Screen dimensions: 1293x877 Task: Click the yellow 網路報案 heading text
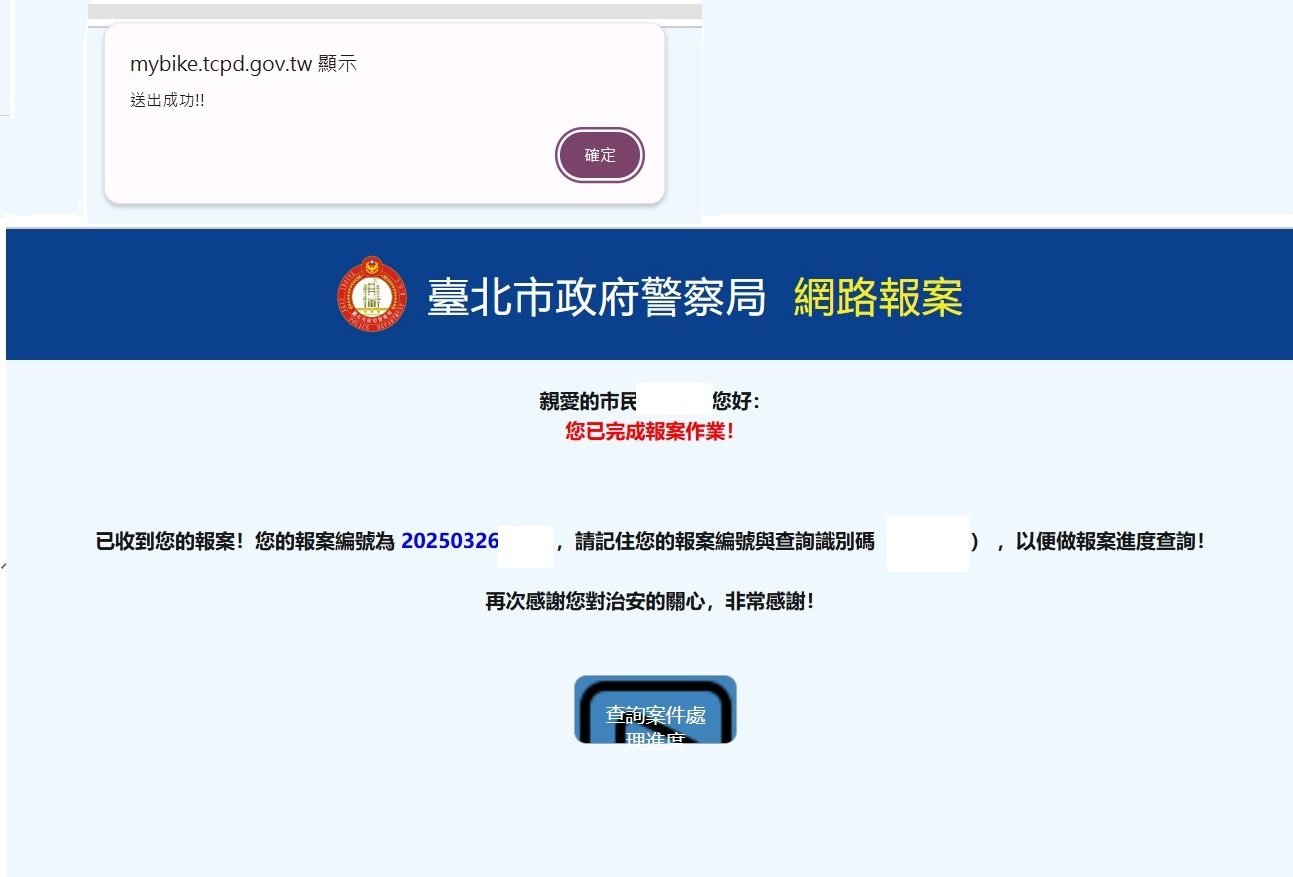coord(878,297)
